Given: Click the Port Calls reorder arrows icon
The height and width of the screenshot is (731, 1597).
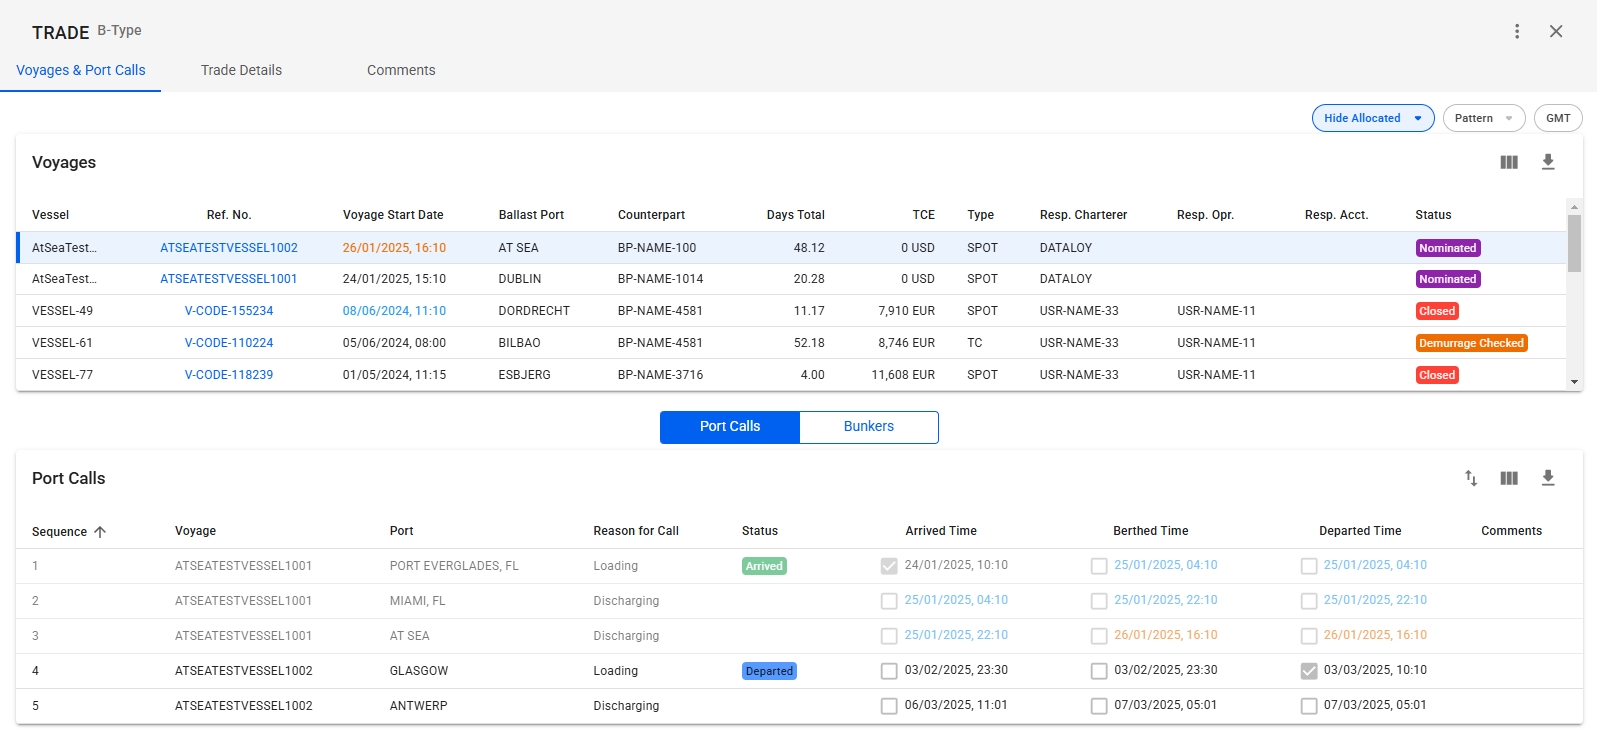Looking at the screenshot, I should [1471, 478].
